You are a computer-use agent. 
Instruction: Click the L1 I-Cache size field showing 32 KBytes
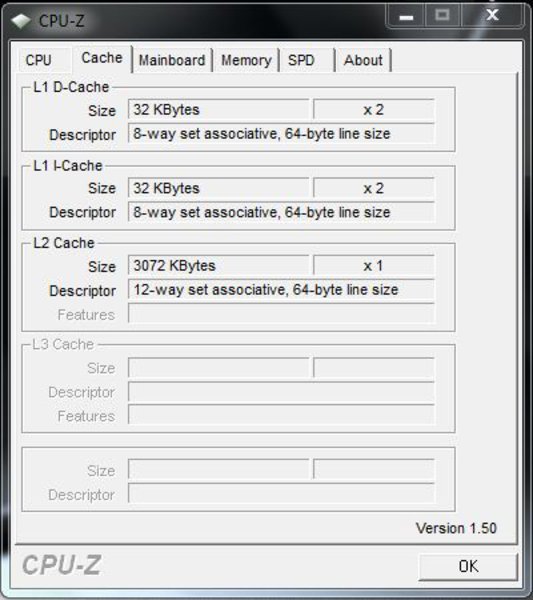point(218,188)
